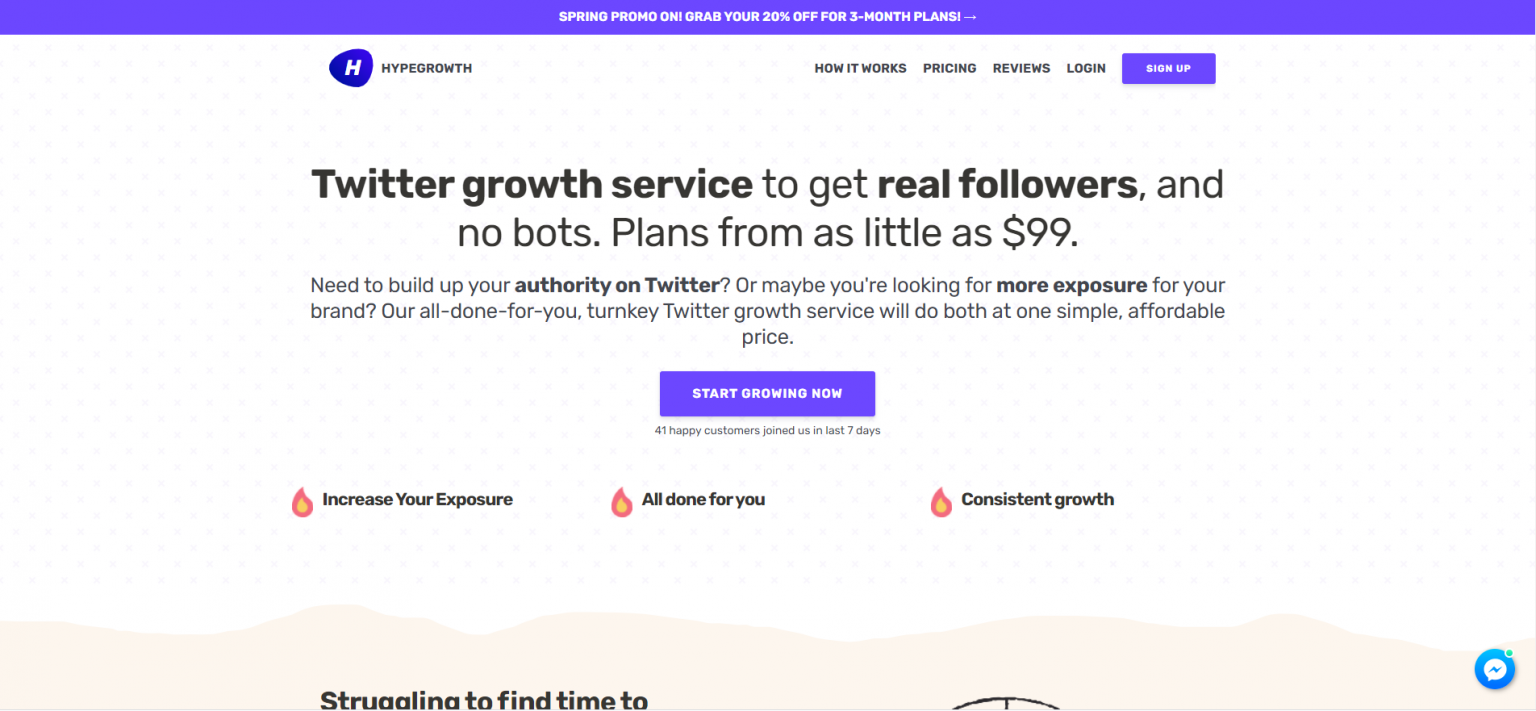Image resolution: width=1536 pixels, height=711 pixels.
Task: Click the flame icon next to All done for you
Action: point(622,500)
